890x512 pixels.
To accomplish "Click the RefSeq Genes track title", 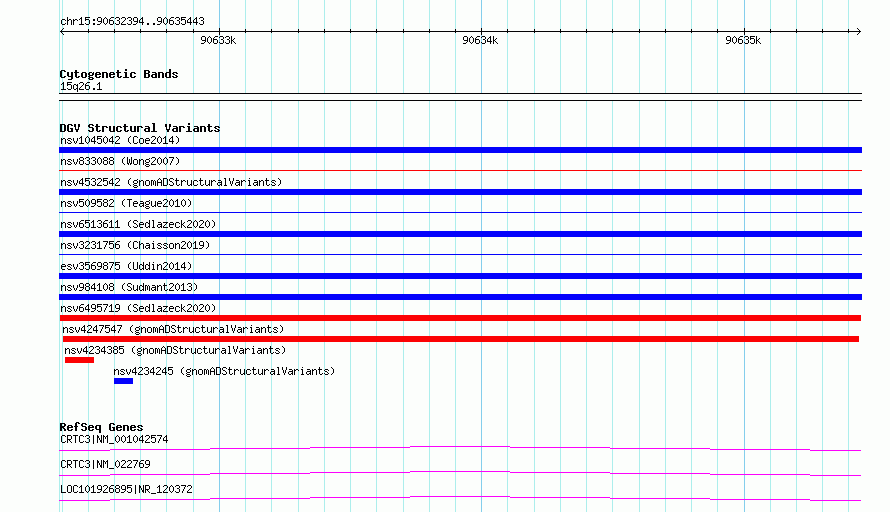I will pos(101,427).
